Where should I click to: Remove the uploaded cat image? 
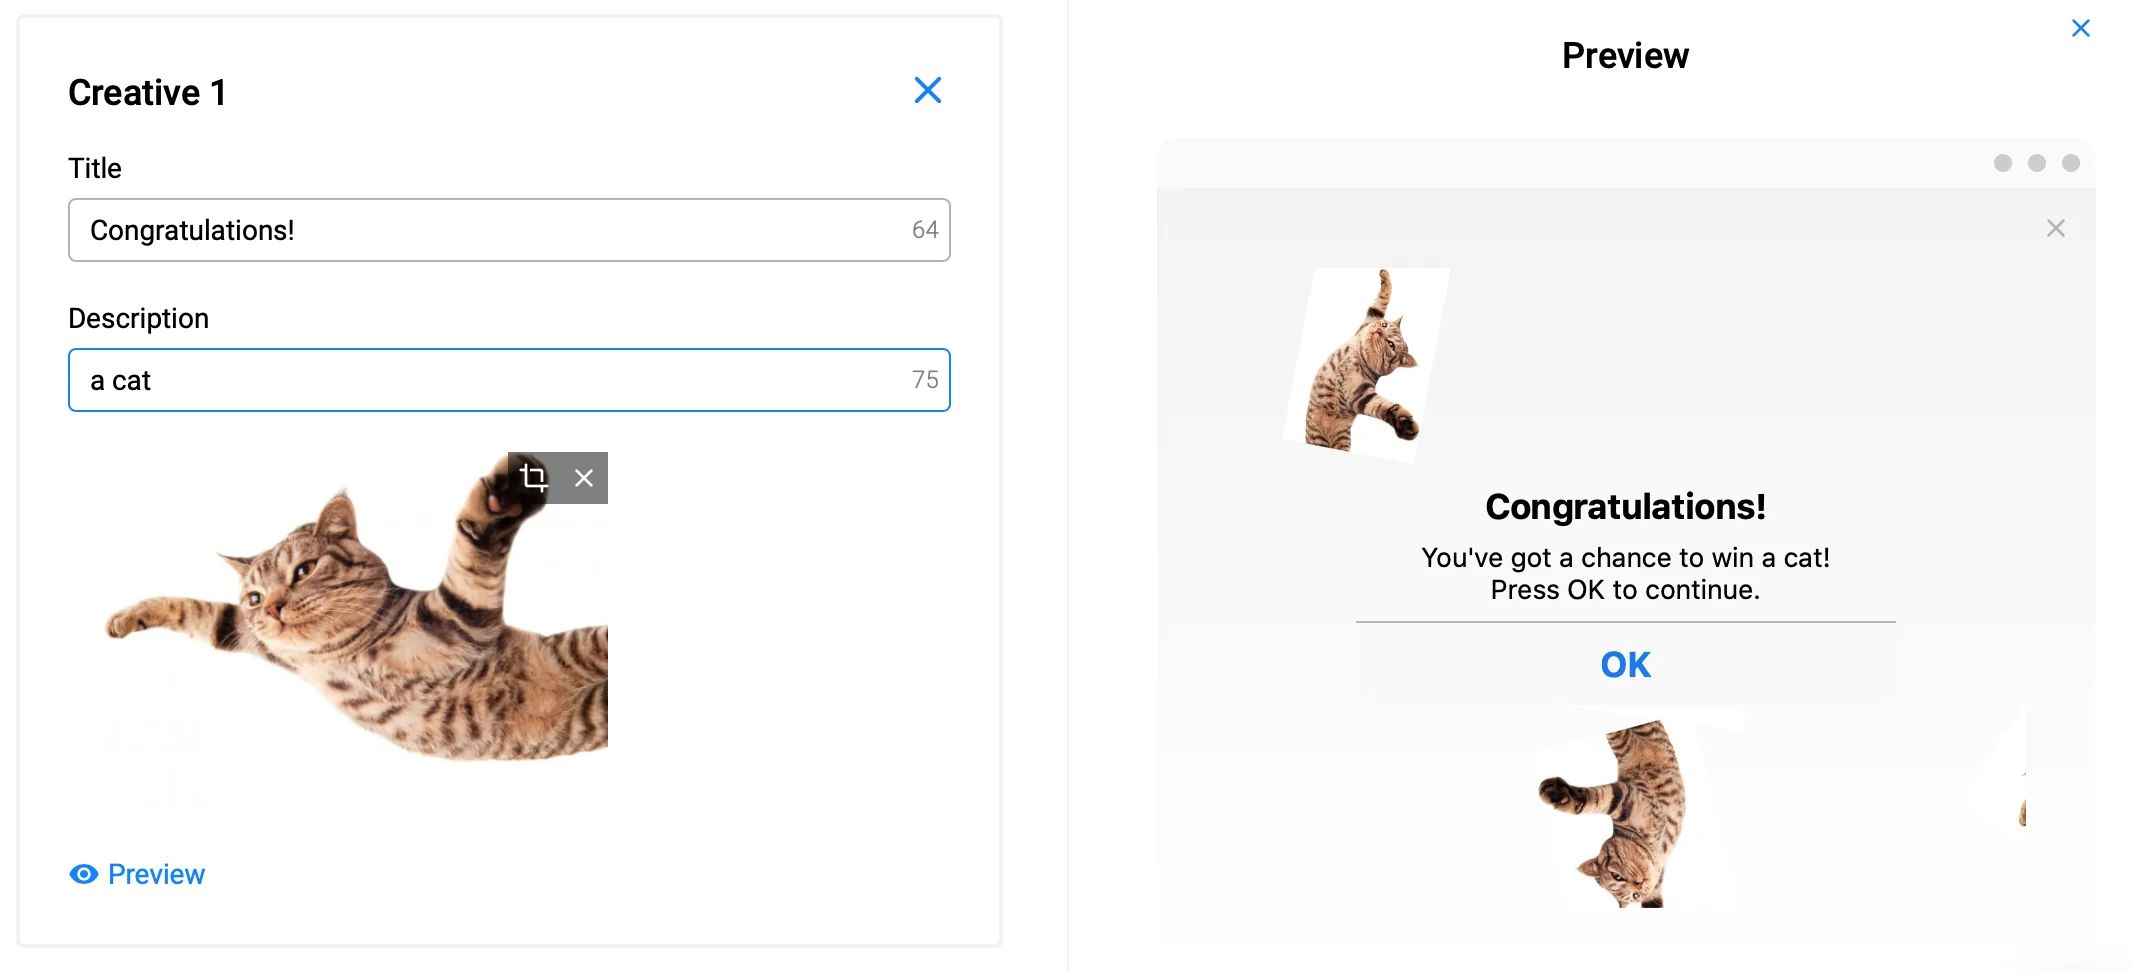584,478
